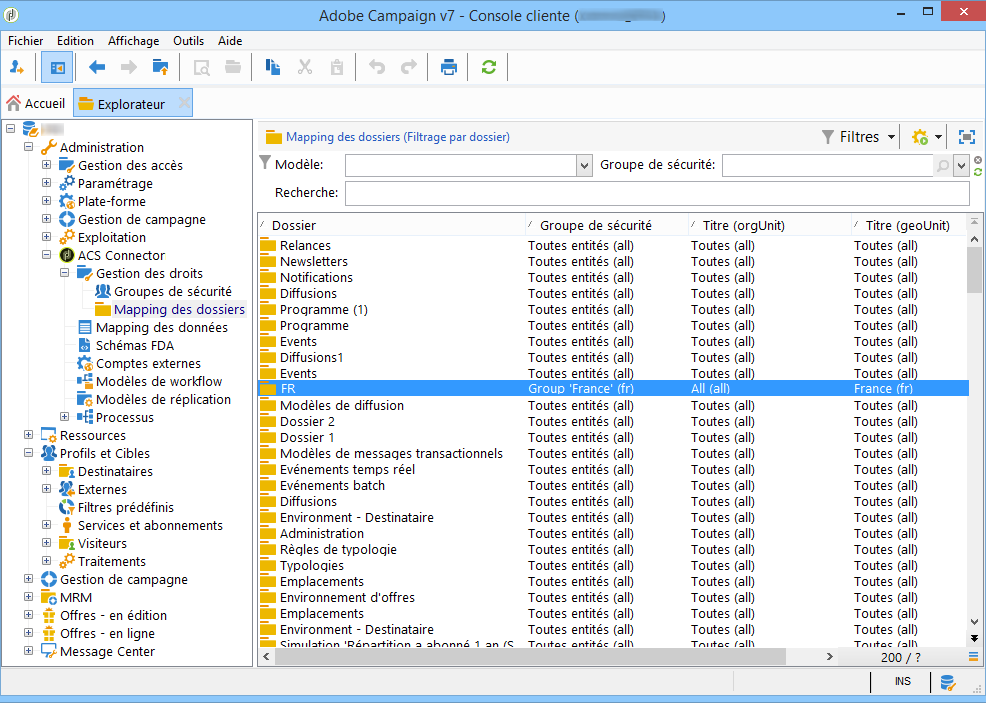Click the scroll-to-bottom double arrow
This screenshot has height=707, width=1003.
point(974,638)
